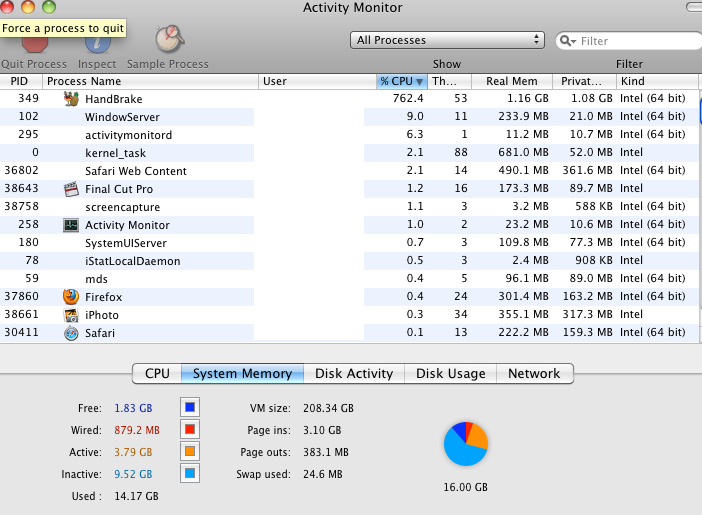Switch to the Disk Usage tab
Viewport: 702px width, 515px height.
(x=450, y=373)
